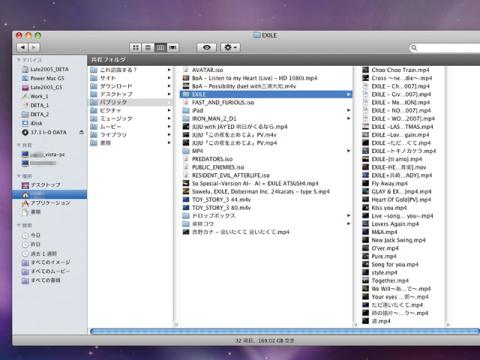The height and width of the screenshot is (360, 480).
Task: Click the EXILE window title folder icon
Action: 256,35
